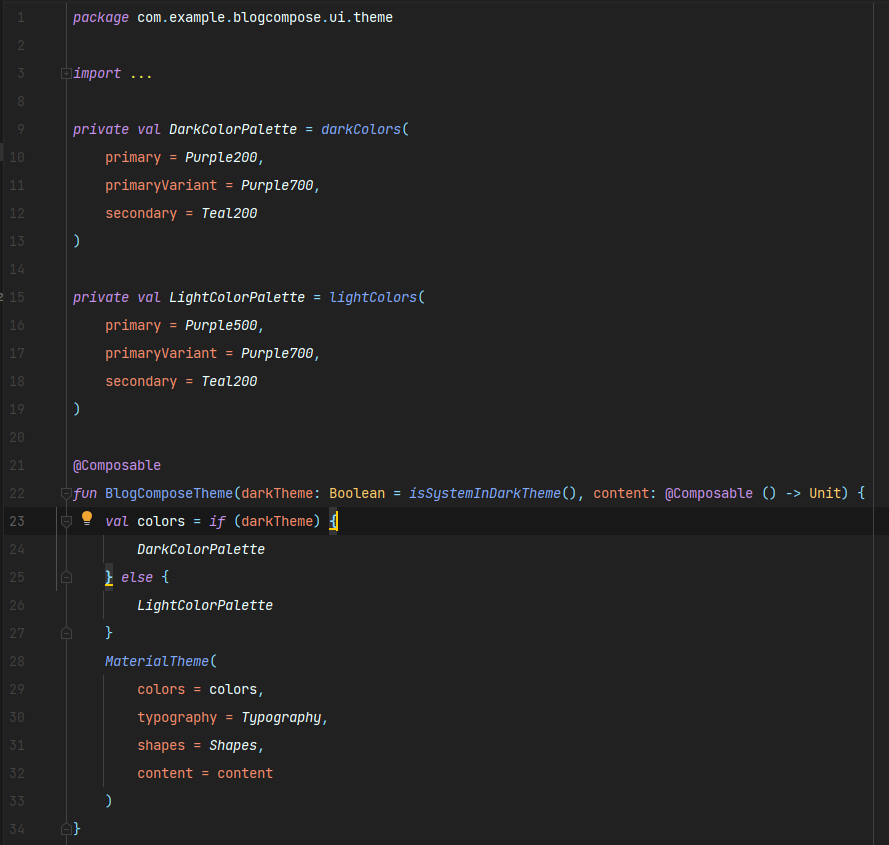Click Shapes value on line 31
The image size is (889, 845).
click(233, 745)
